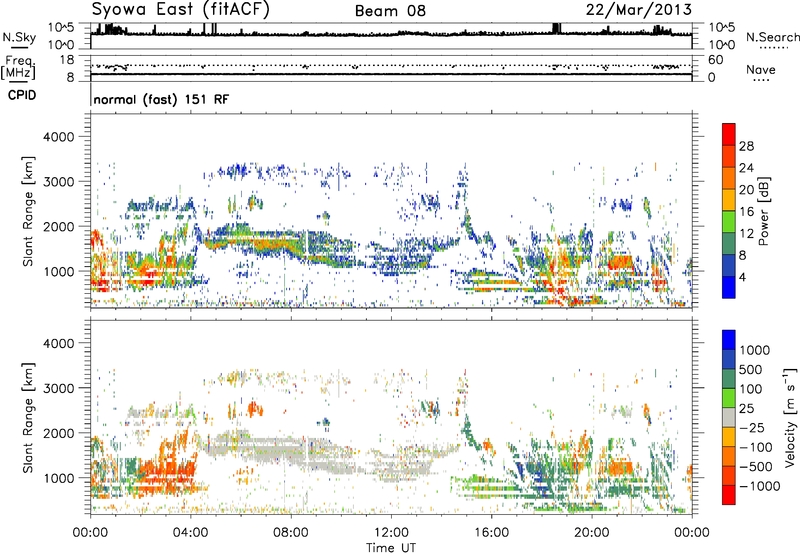This screenshot has width=800, height=554.
Task: Select the '-25' velocity scale label
Action: [x=752, y=428]
